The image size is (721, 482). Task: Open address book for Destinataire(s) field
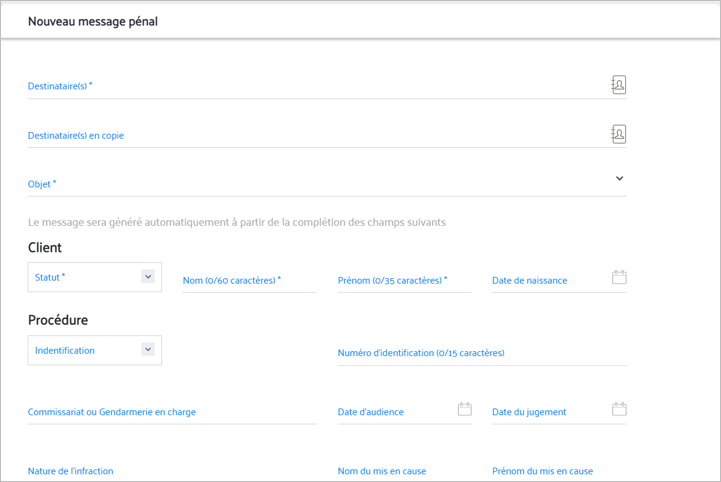619,85
